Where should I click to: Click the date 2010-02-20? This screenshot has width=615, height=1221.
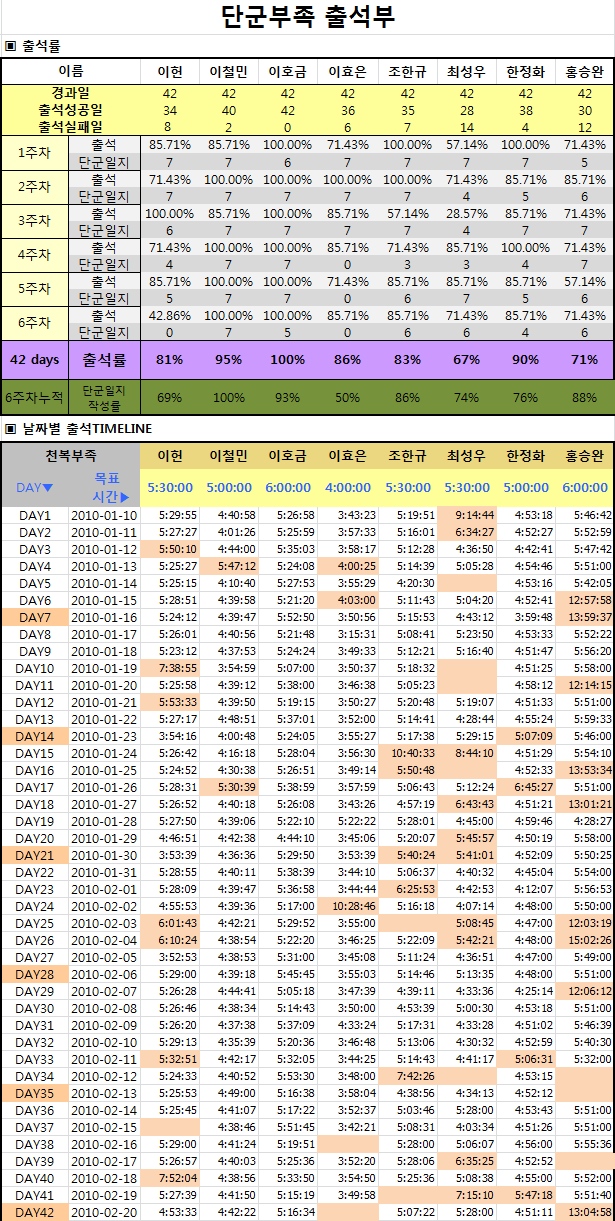105,1212
